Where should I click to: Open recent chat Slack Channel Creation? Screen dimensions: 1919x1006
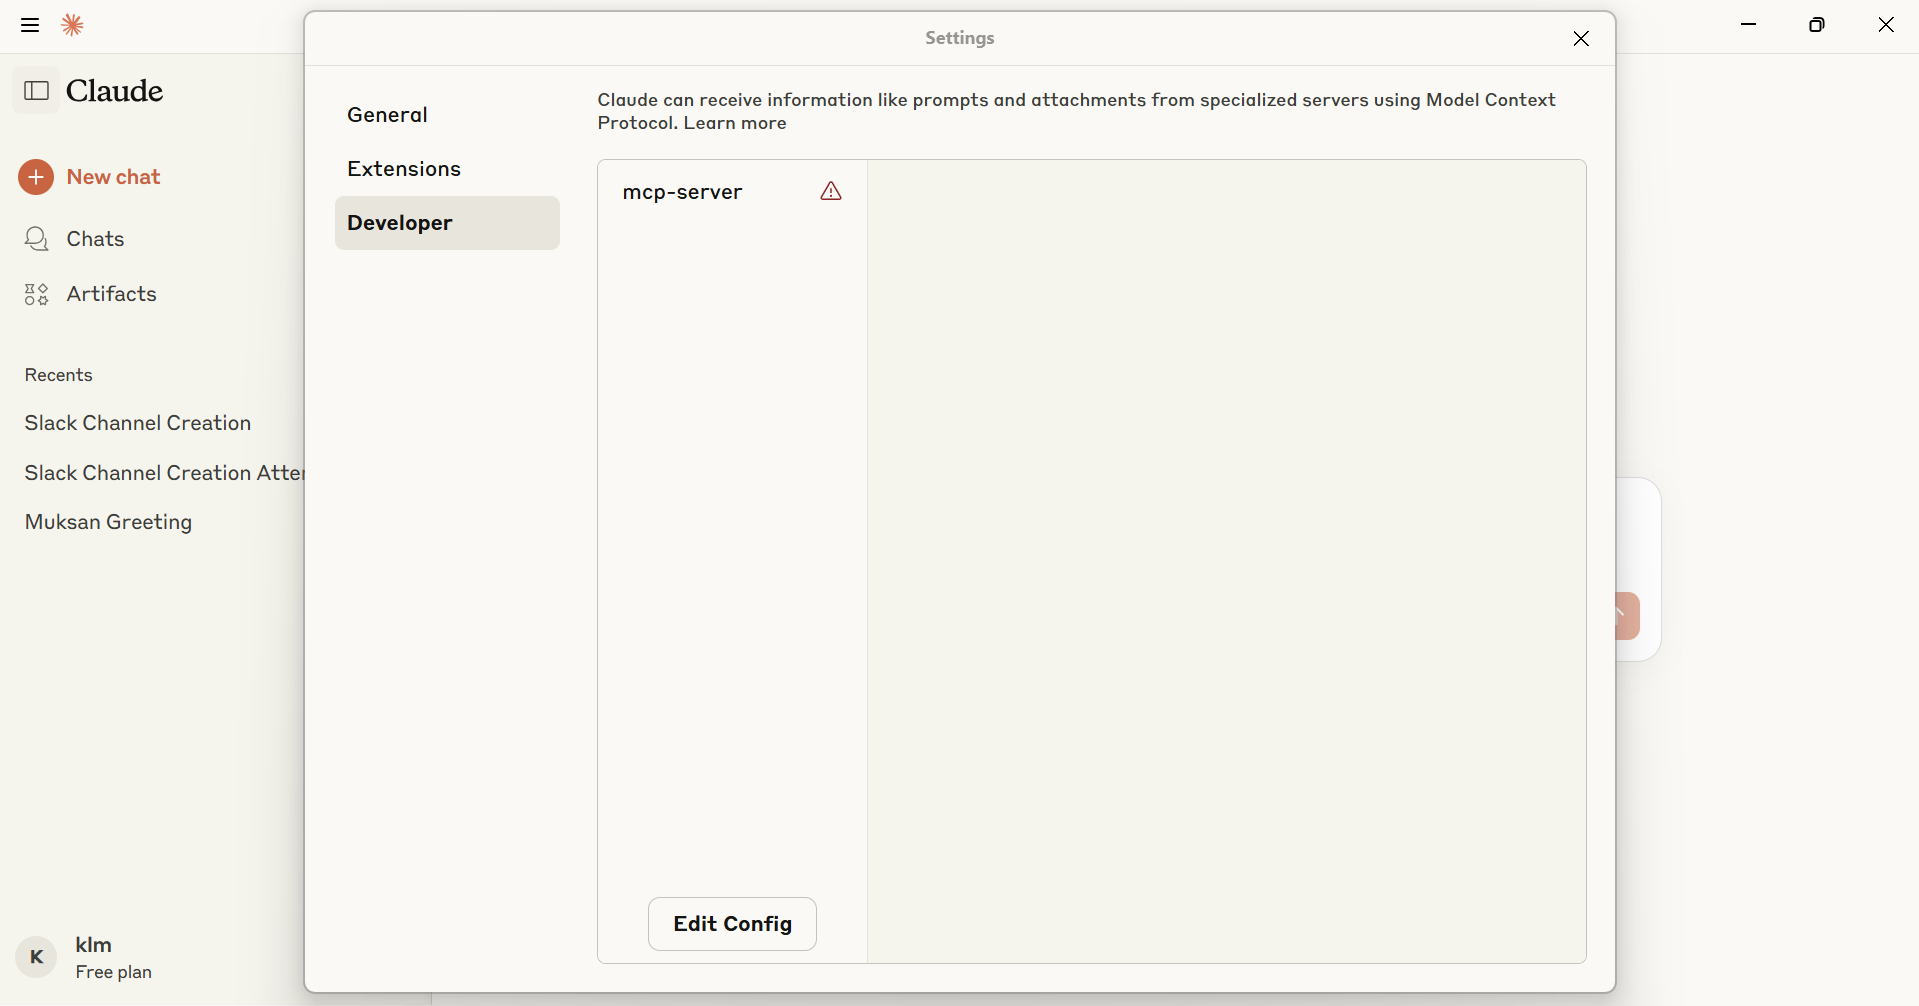[x=138, y=423]
